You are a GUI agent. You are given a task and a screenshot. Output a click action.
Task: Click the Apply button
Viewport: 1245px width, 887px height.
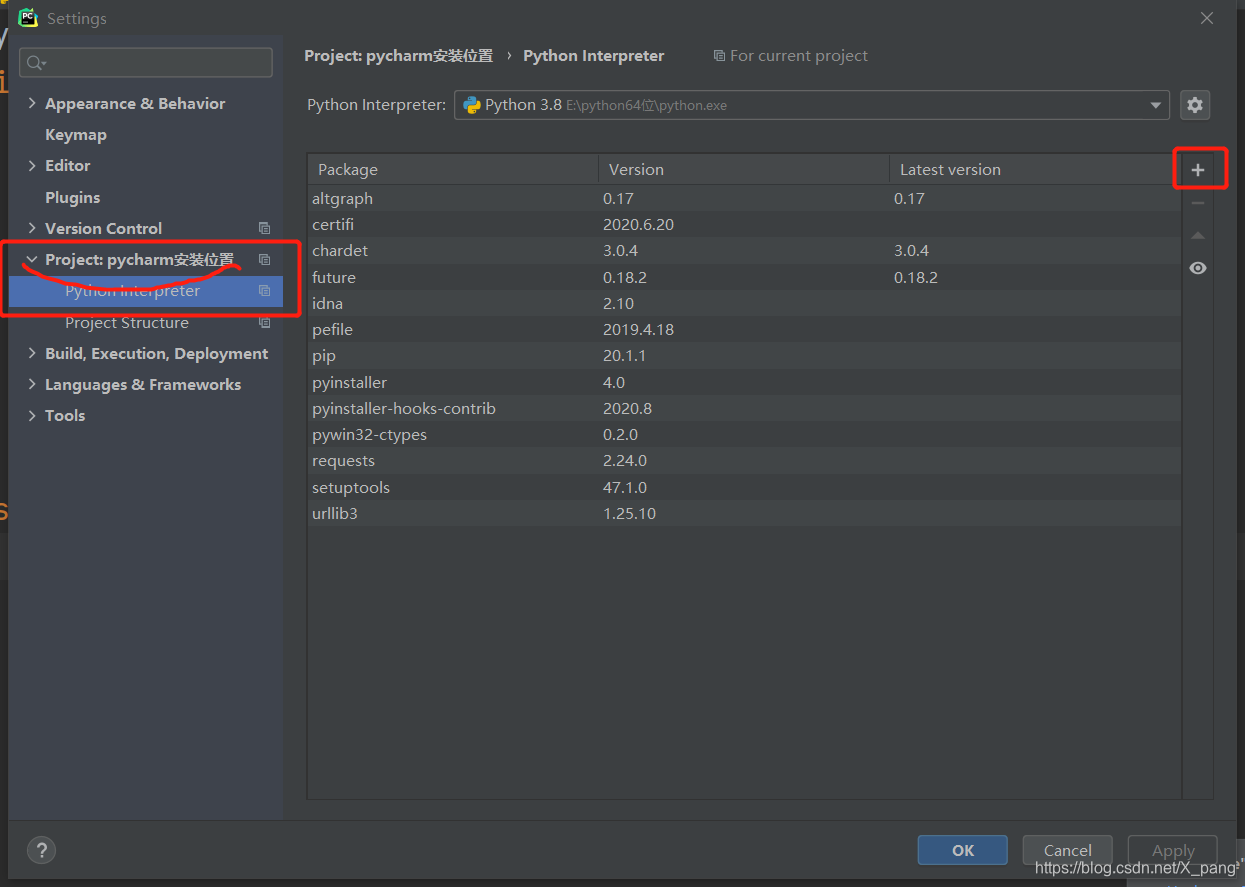1172,850
